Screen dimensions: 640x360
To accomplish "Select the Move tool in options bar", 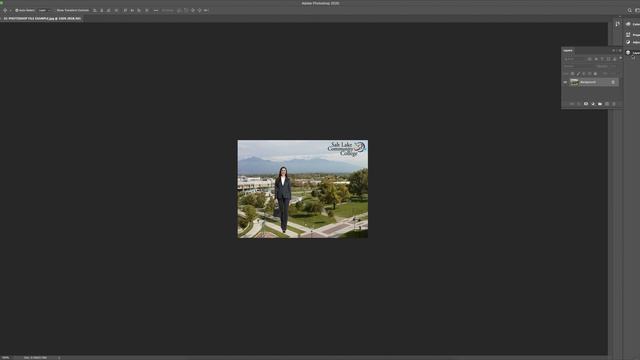I will pos(5,10).
